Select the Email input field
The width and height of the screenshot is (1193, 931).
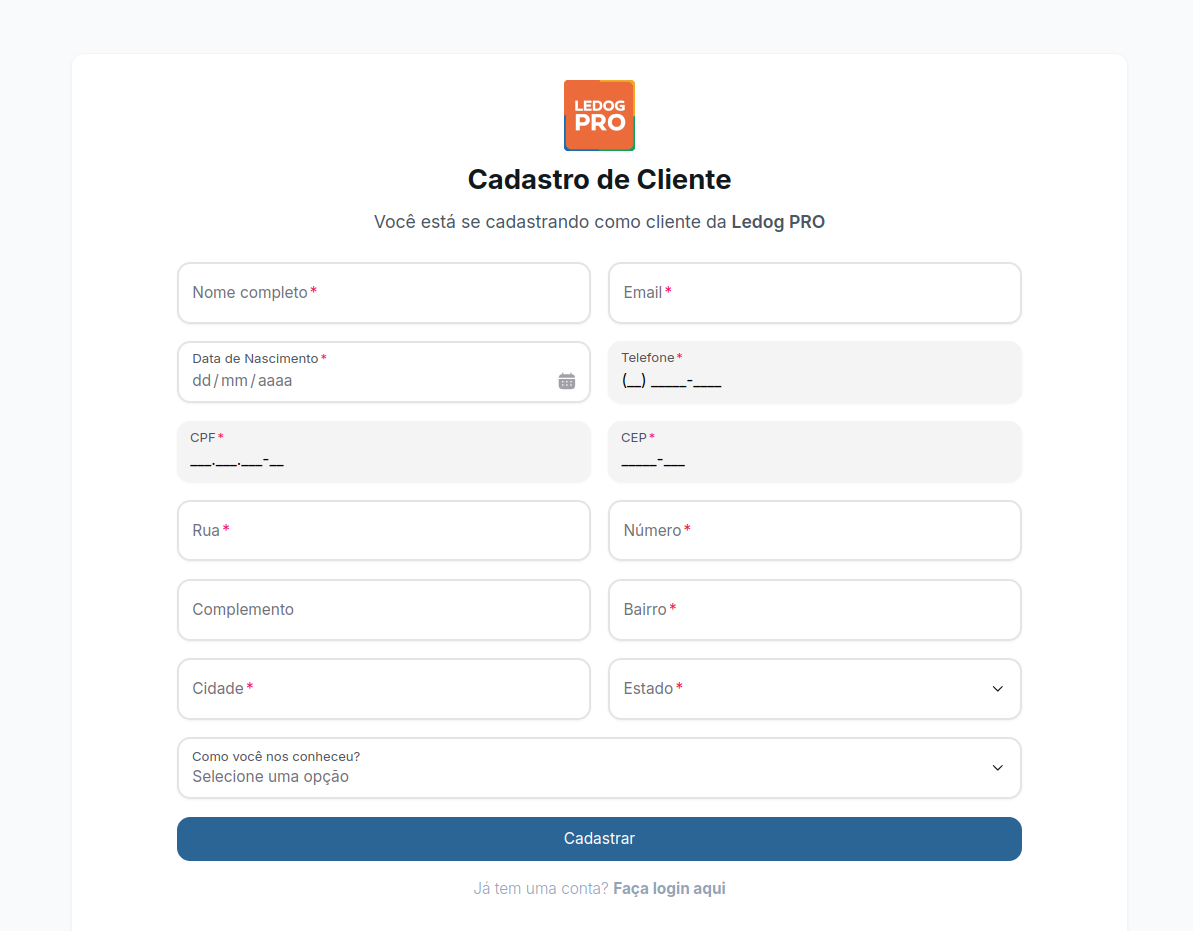click(814, 293)
